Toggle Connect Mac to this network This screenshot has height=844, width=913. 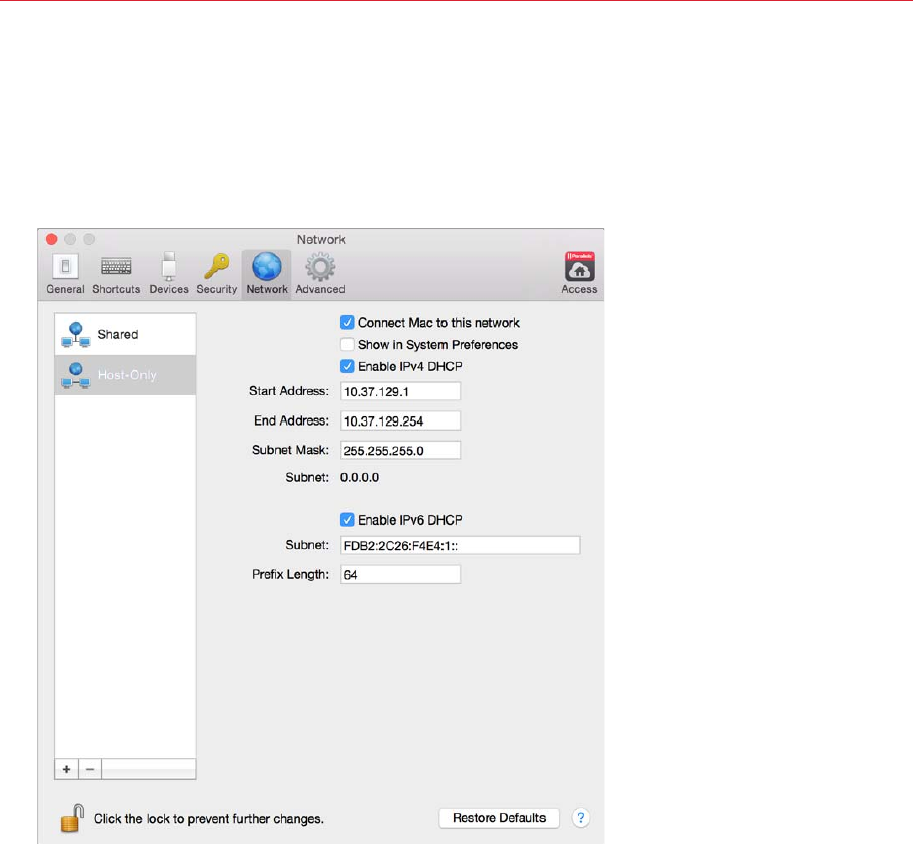click(x=347, y=322)
